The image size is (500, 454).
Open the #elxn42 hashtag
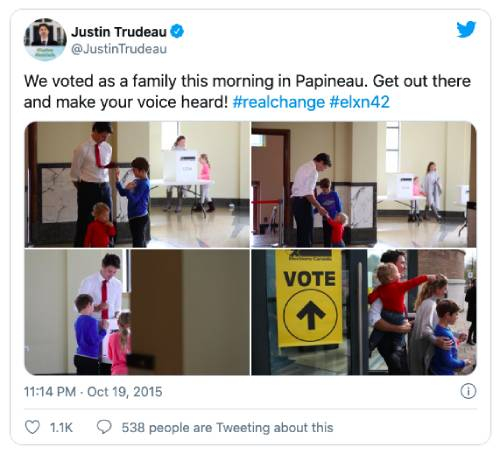pos(359,102)
